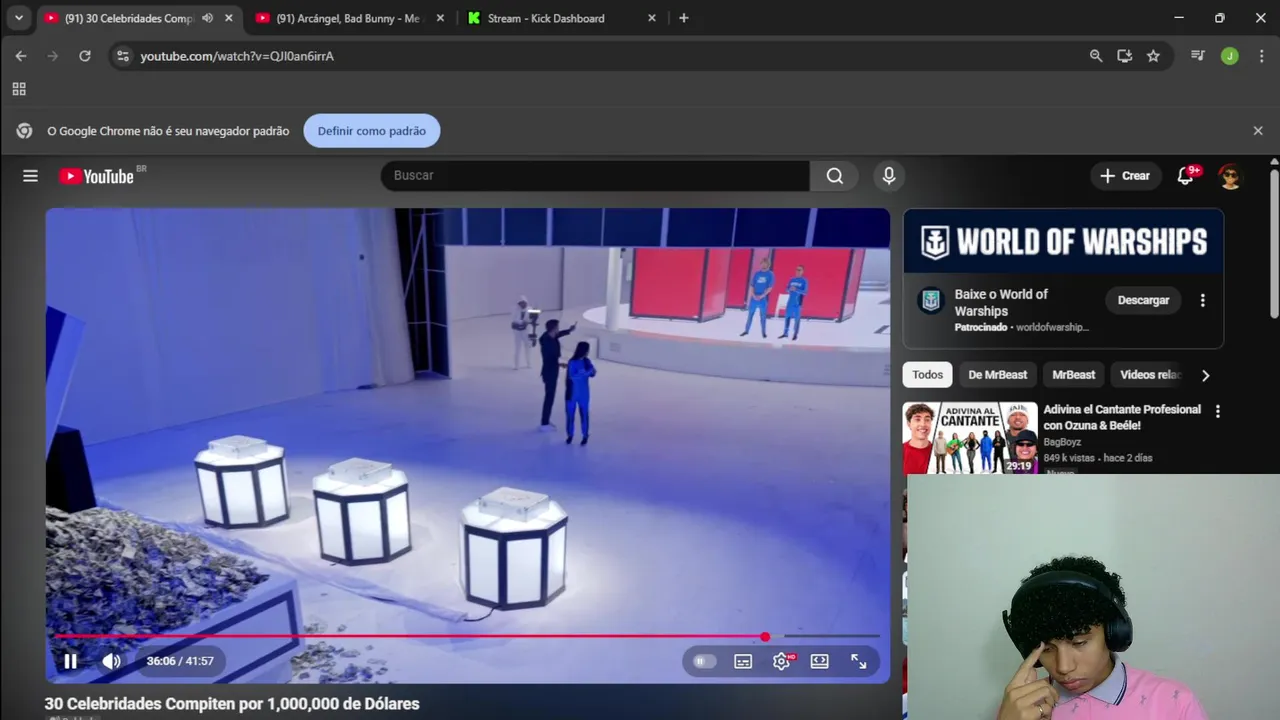Click the video title 30 Celebridades Compiten
Image resolution: width=1280 pixels, height=720 pixels.
tap(232, 704)
